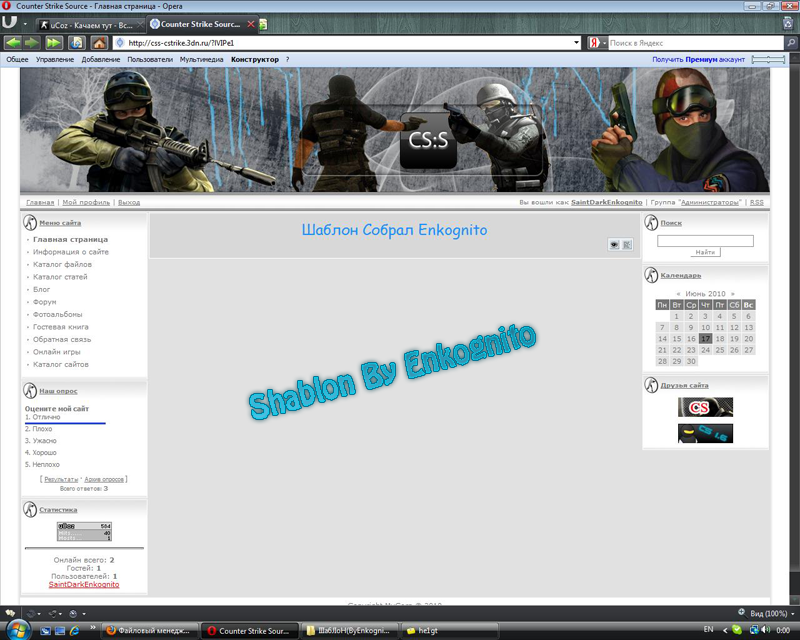This screenshot has height=640, width=800.
Task: Expand the quick launch overflow chevron
Action: click(92, 627)
